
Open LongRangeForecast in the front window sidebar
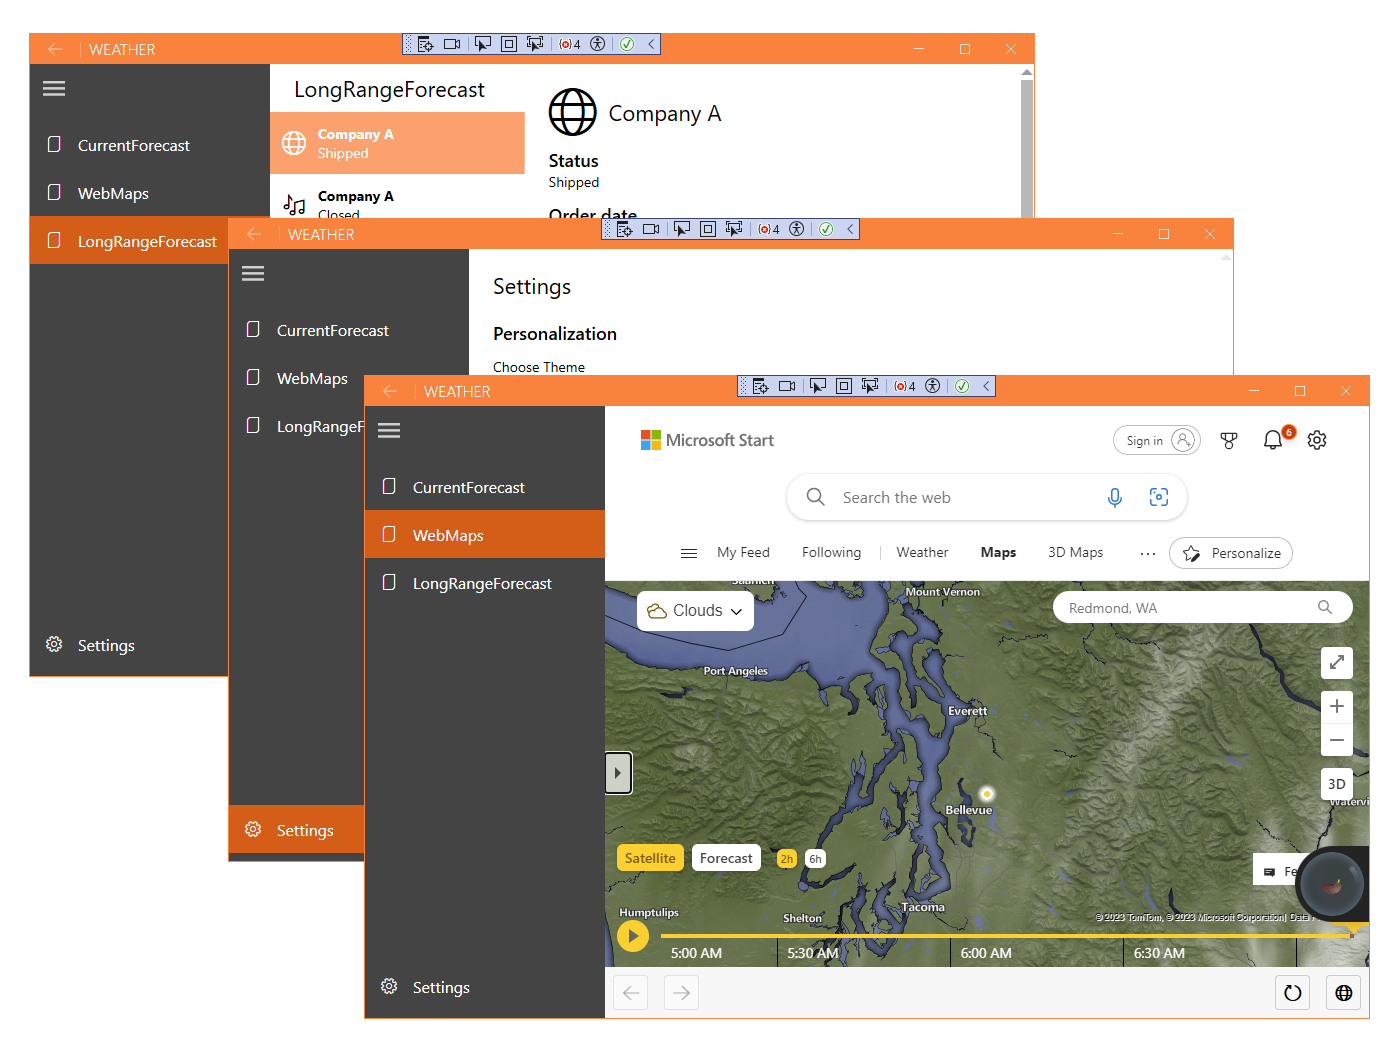tap(485, 583)
